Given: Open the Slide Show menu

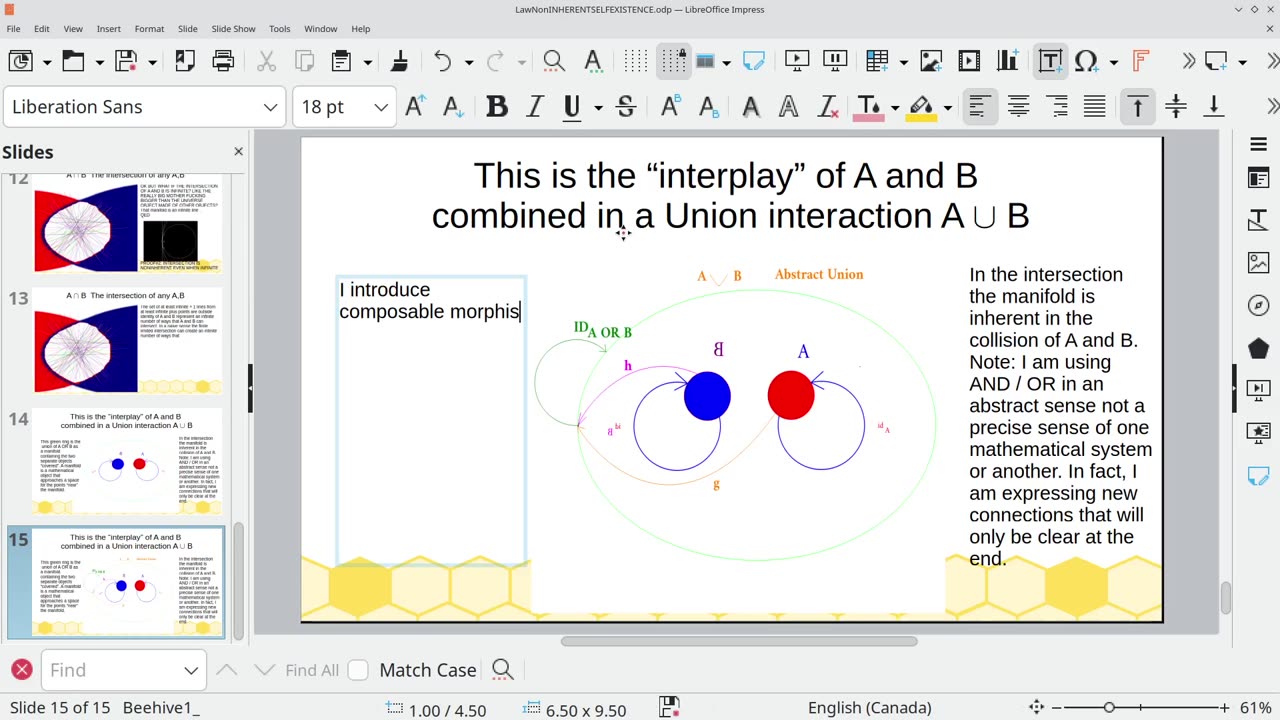Looking at the screenshot, I should (x=231, y=29).
